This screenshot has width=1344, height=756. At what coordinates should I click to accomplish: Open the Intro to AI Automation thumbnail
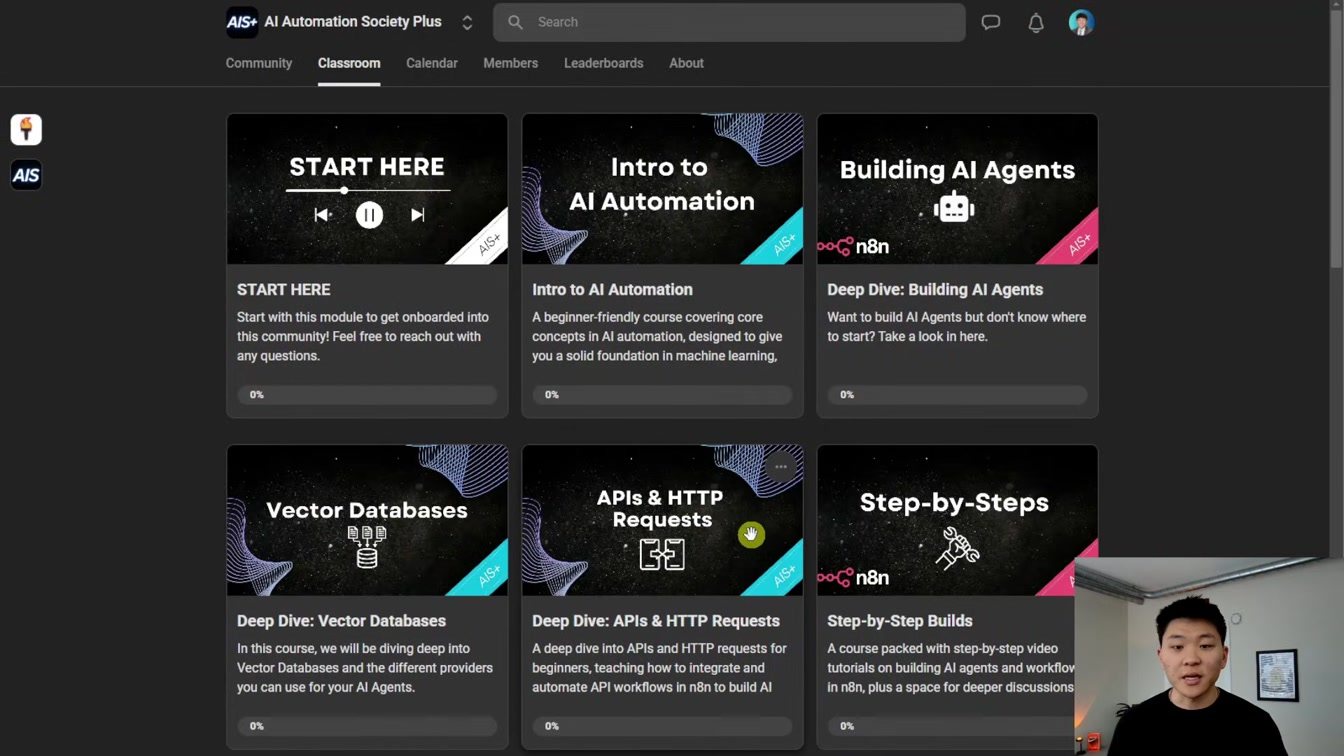[662, 189]
